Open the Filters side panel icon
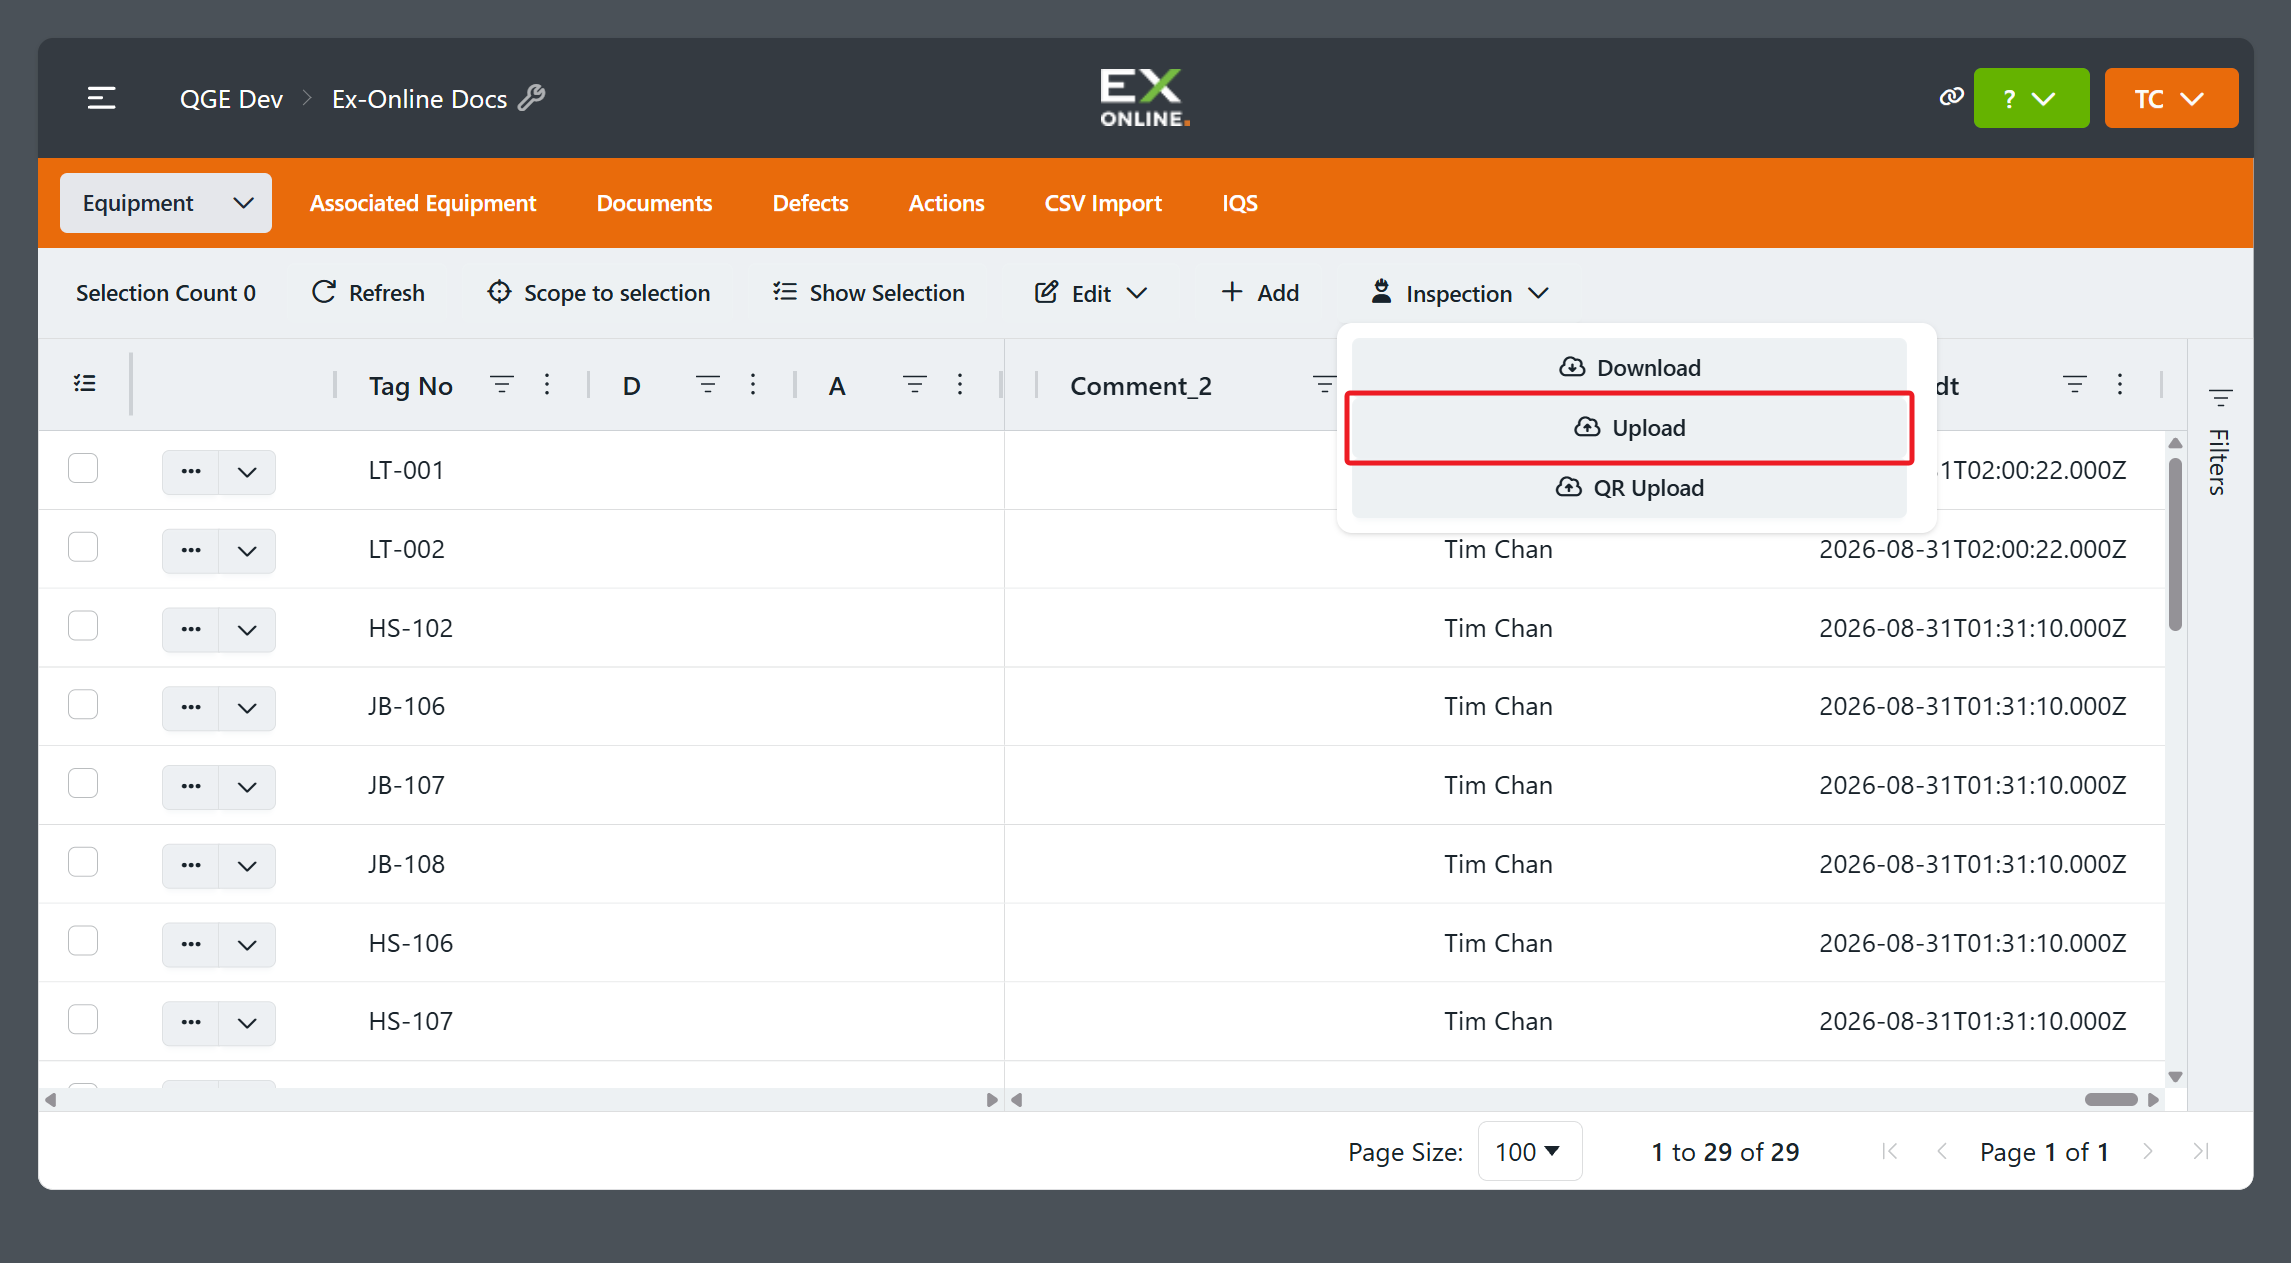Screen dimensions: 2291x1263 pyautogui.click(x=2220, y=398)
